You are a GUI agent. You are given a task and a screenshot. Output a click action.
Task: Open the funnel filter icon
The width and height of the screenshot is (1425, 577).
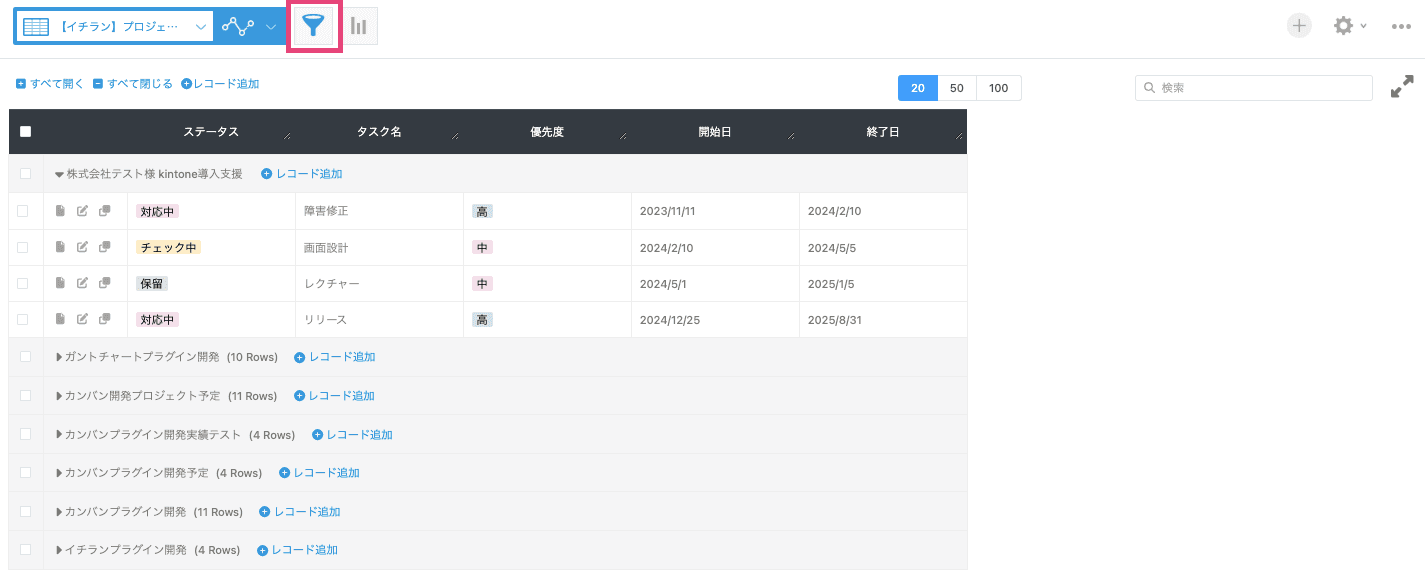[314, 26]
